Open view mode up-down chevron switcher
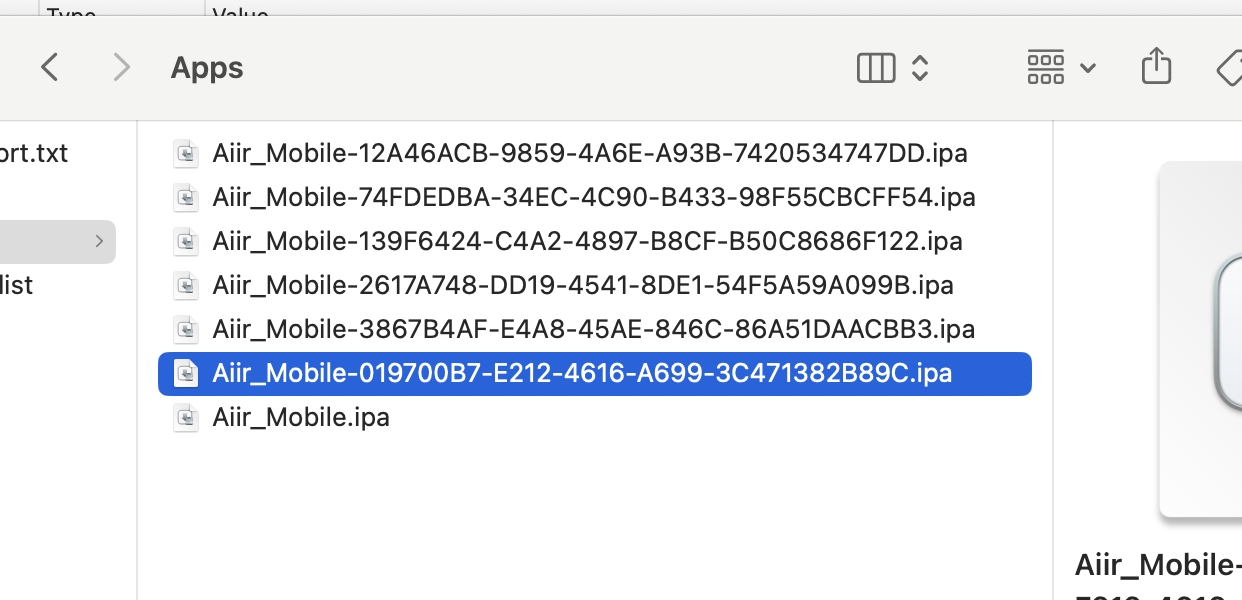1242x600 pixels. [920, 68]
